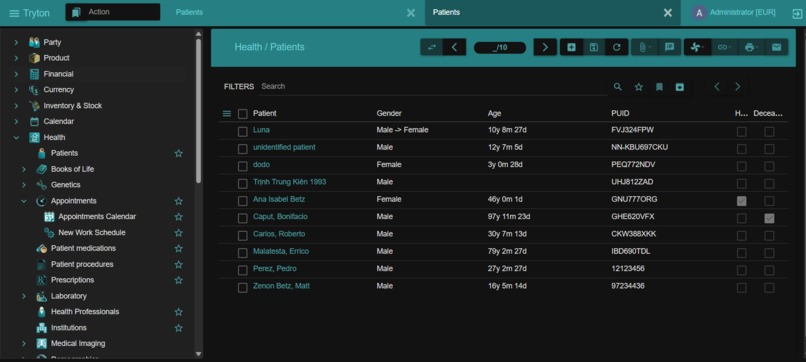Open the Malatesta, Errico patient link
Screen dimensions: 806x362
(281, 251)
